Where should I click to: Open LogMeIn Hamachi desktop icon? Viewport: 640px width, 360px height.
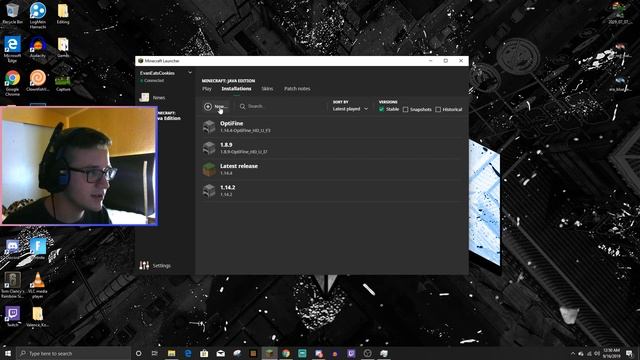38,15
